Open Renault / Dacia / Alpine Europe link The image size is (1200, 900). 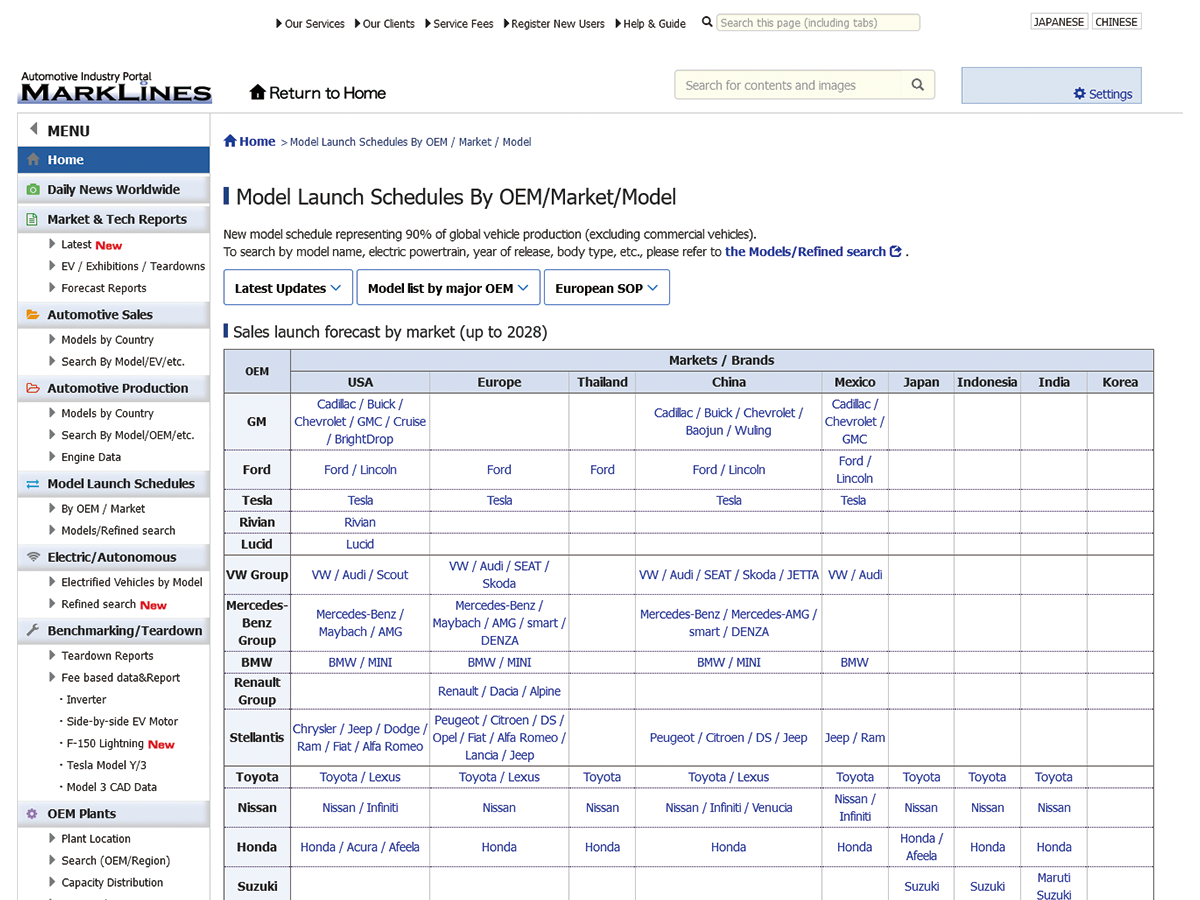pos(499,691)
